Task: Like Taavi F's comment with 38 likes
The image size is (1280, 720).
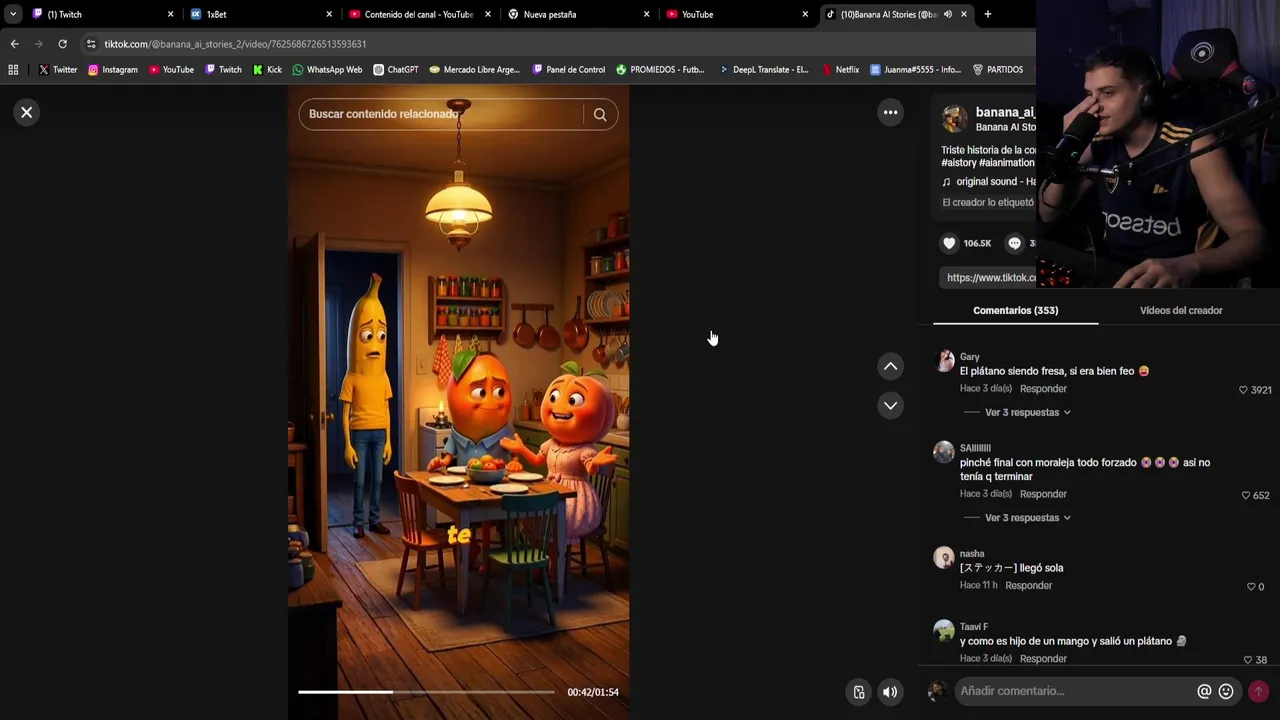Action: [1247, 660]
